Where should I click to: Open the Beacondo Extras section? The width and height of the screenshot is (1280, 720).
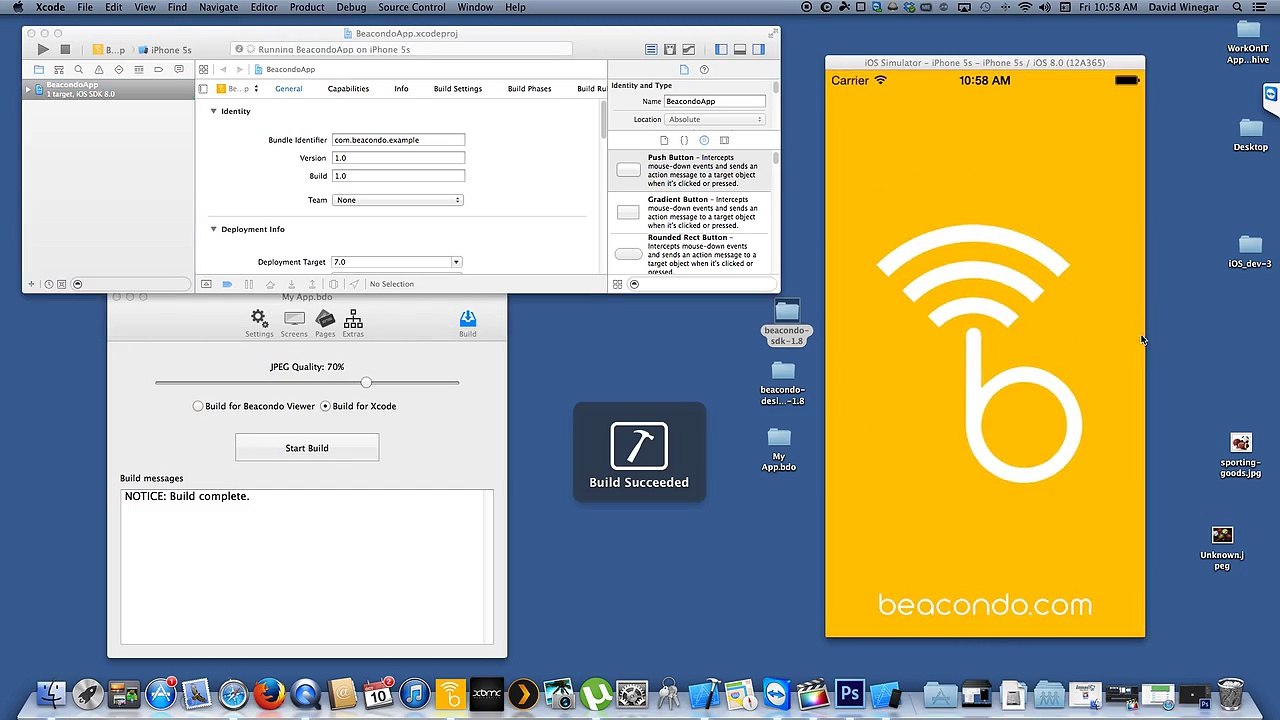click(x=353, y=323)
